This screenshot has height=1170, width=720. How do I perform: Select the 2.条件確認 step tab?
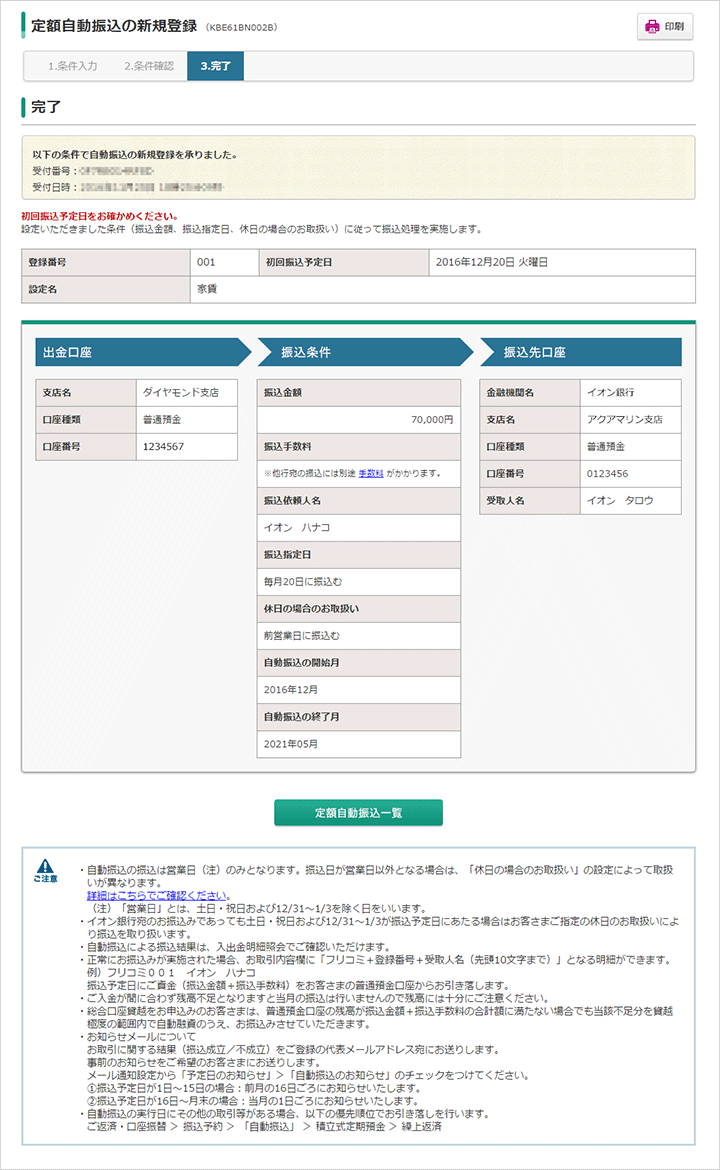[148, 66]
